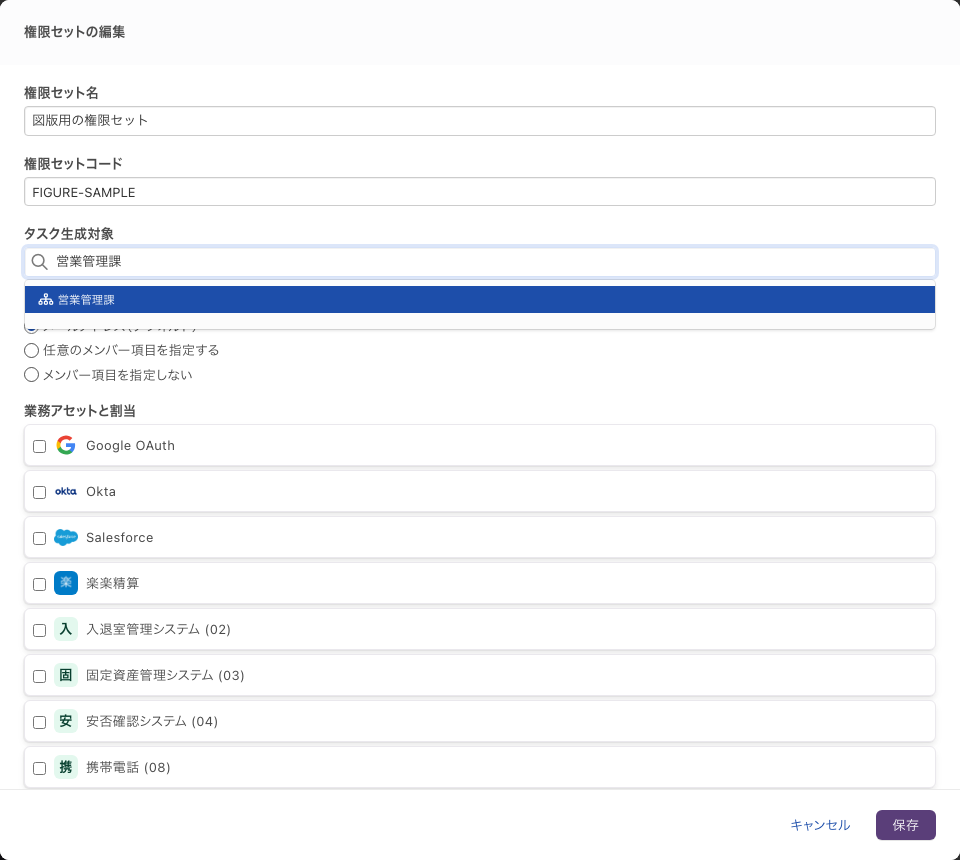Click the Google OAuth logo icon

[66, 446]
